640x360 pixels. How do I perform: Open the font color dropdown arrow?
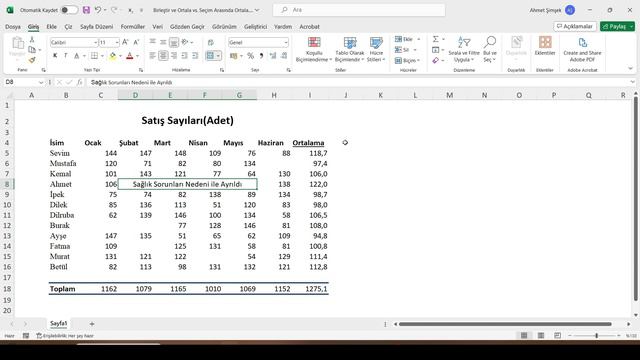click(138, 56)
